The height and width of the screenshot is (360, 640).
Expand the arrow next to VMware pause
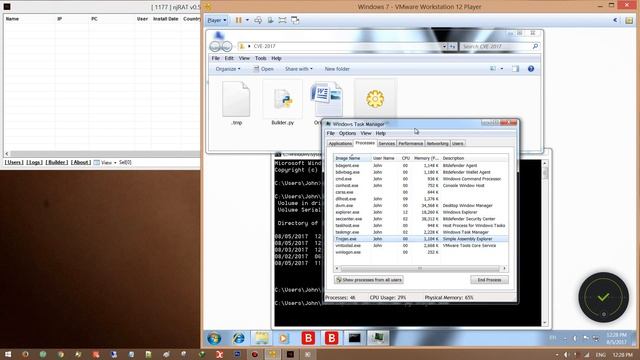pos(247,20)
